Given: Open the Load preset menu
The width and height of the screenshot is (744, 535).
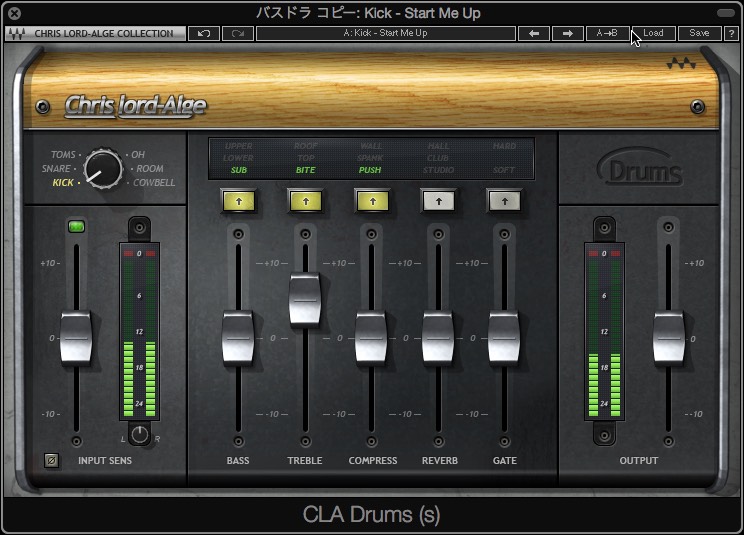Looking at the screenshot, I should click(653, 33).
